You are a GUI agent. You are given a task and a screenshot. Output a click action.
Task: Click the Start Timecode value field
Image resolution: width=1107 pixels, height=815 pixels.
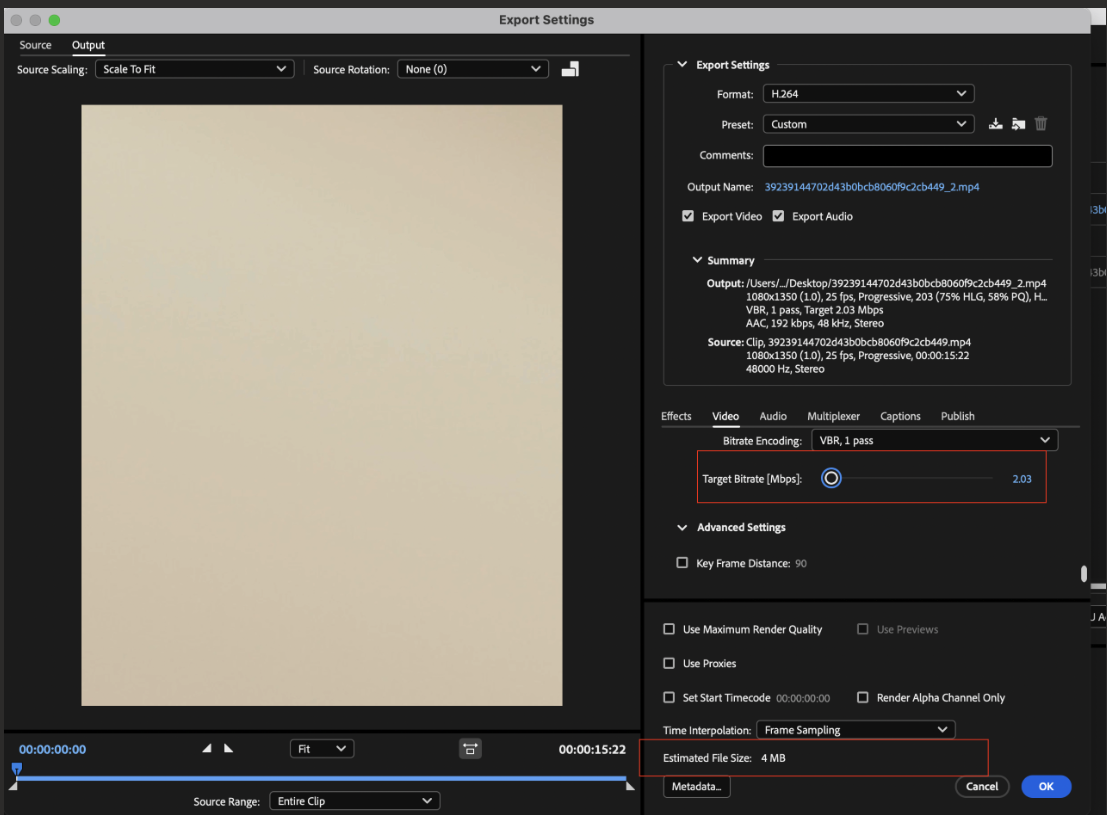803,698
